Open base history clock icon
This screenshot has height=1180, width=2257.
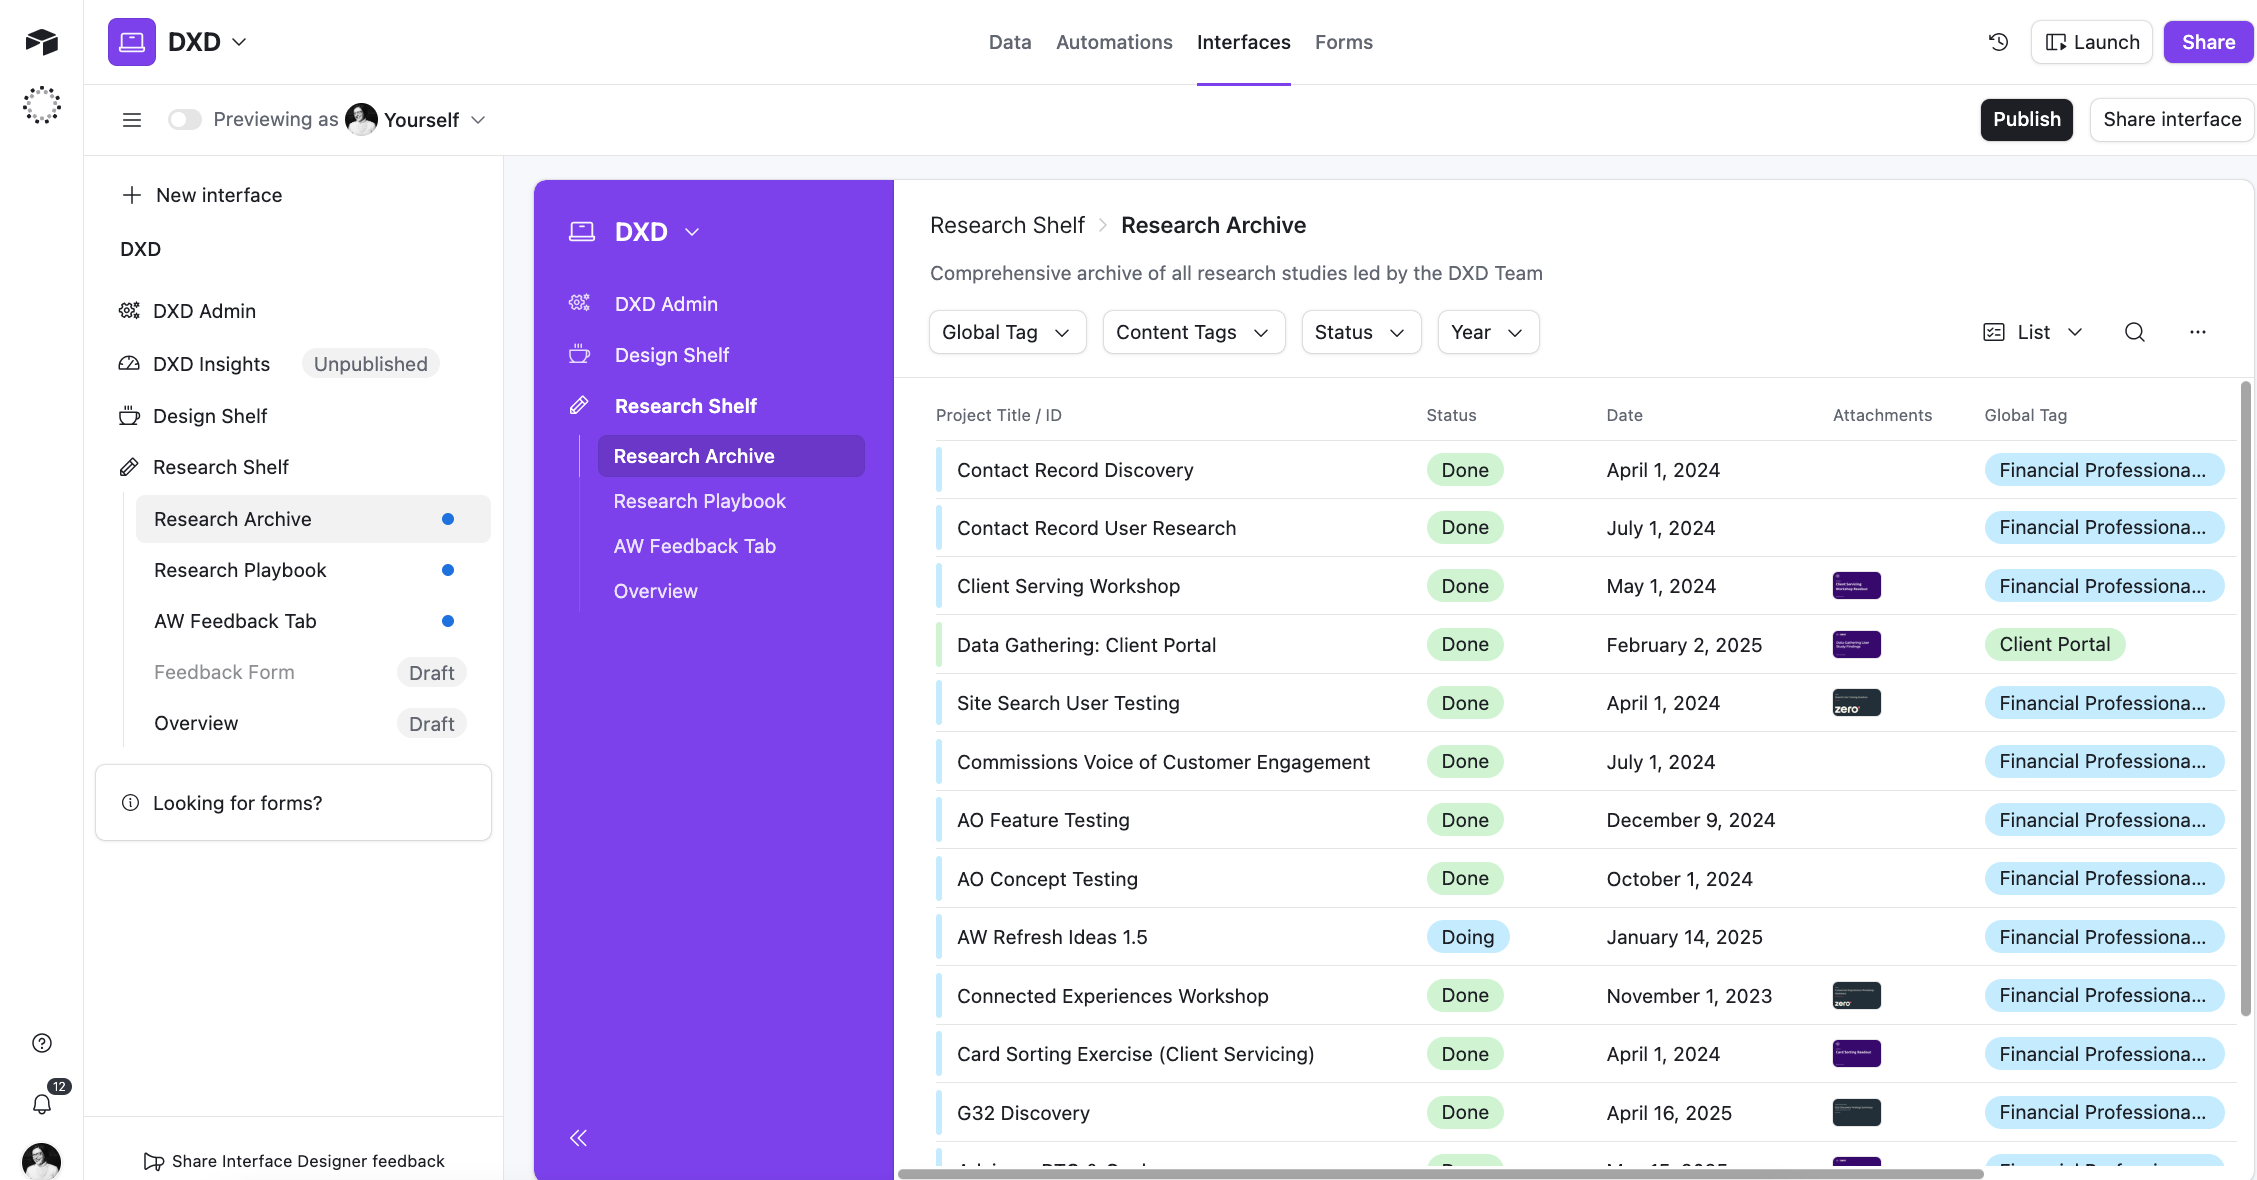coord(1998,42)
